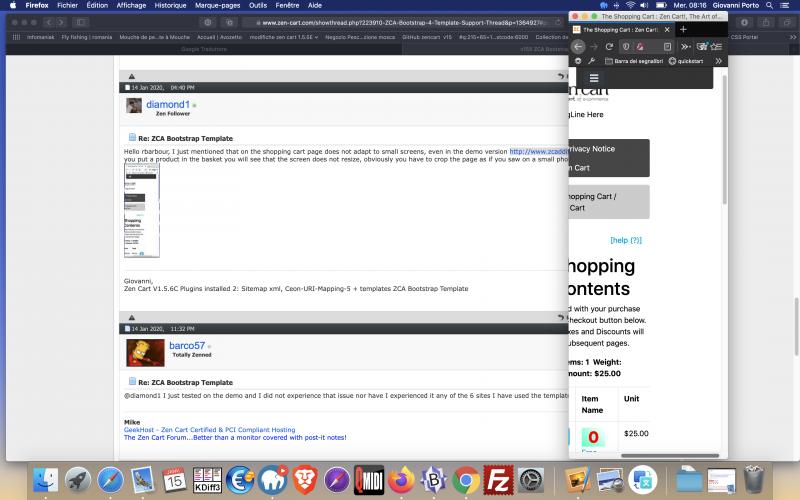Click the [help (?)] link in cart page
The height and width of the screenshot is (500, 800).
pos(626,240)
